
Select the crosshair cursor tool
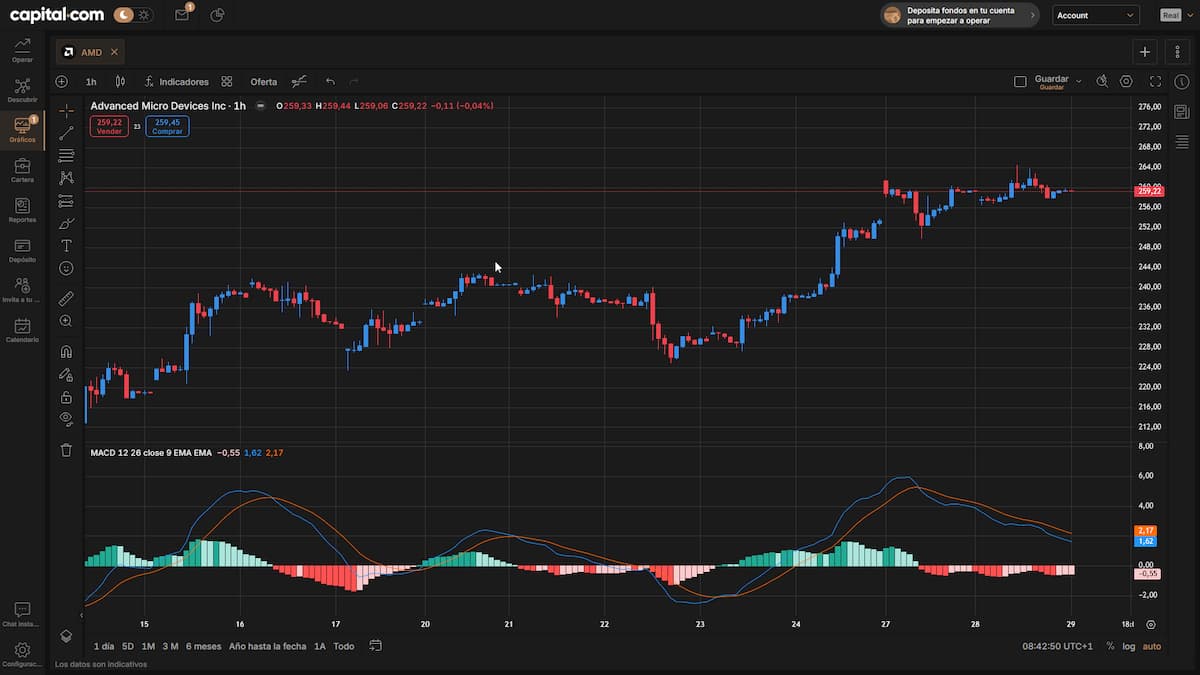(66, 110)
